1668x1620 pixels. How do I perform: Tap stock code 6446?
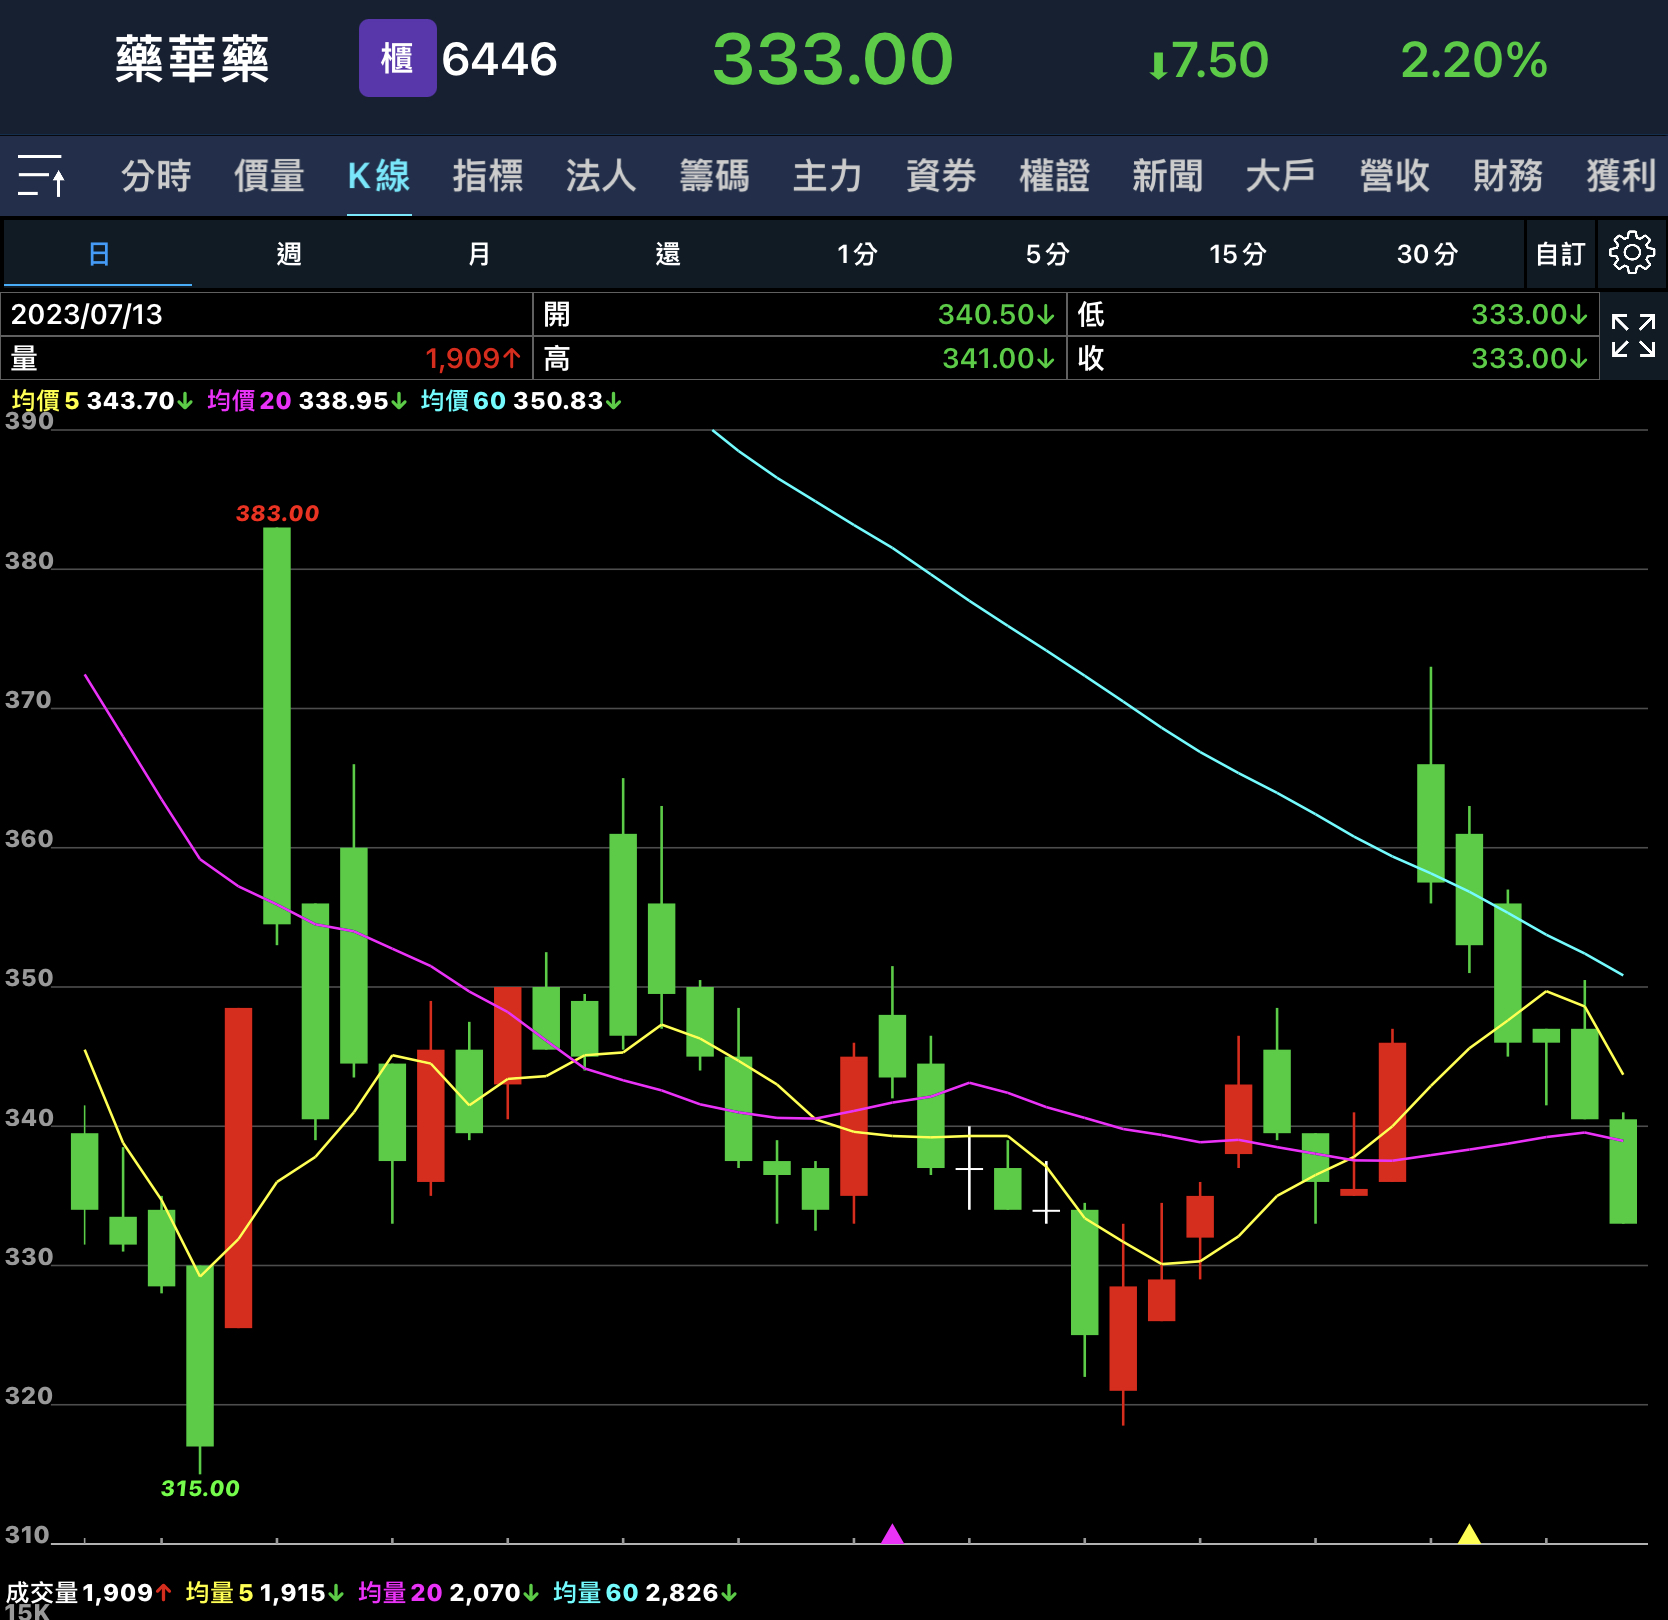[499, 59]
